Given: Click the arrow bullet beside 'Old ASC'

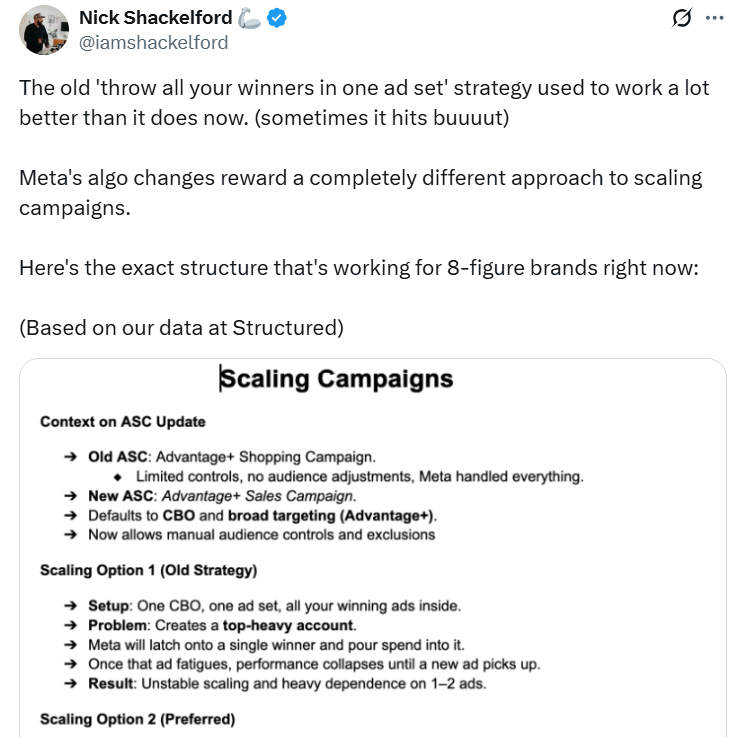Looking at the screenshot, I should click(x=70, y=457).
